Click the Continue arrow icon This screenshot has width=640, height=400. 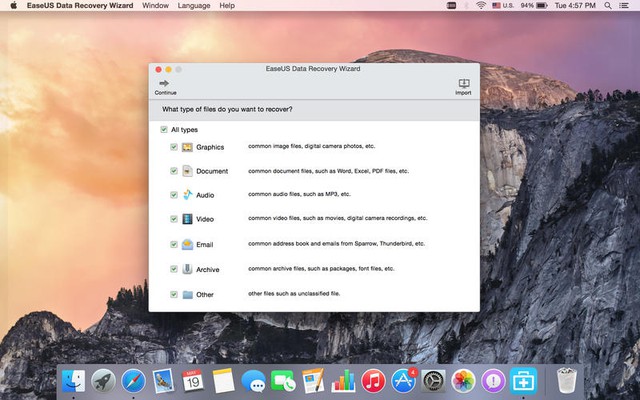164,83
